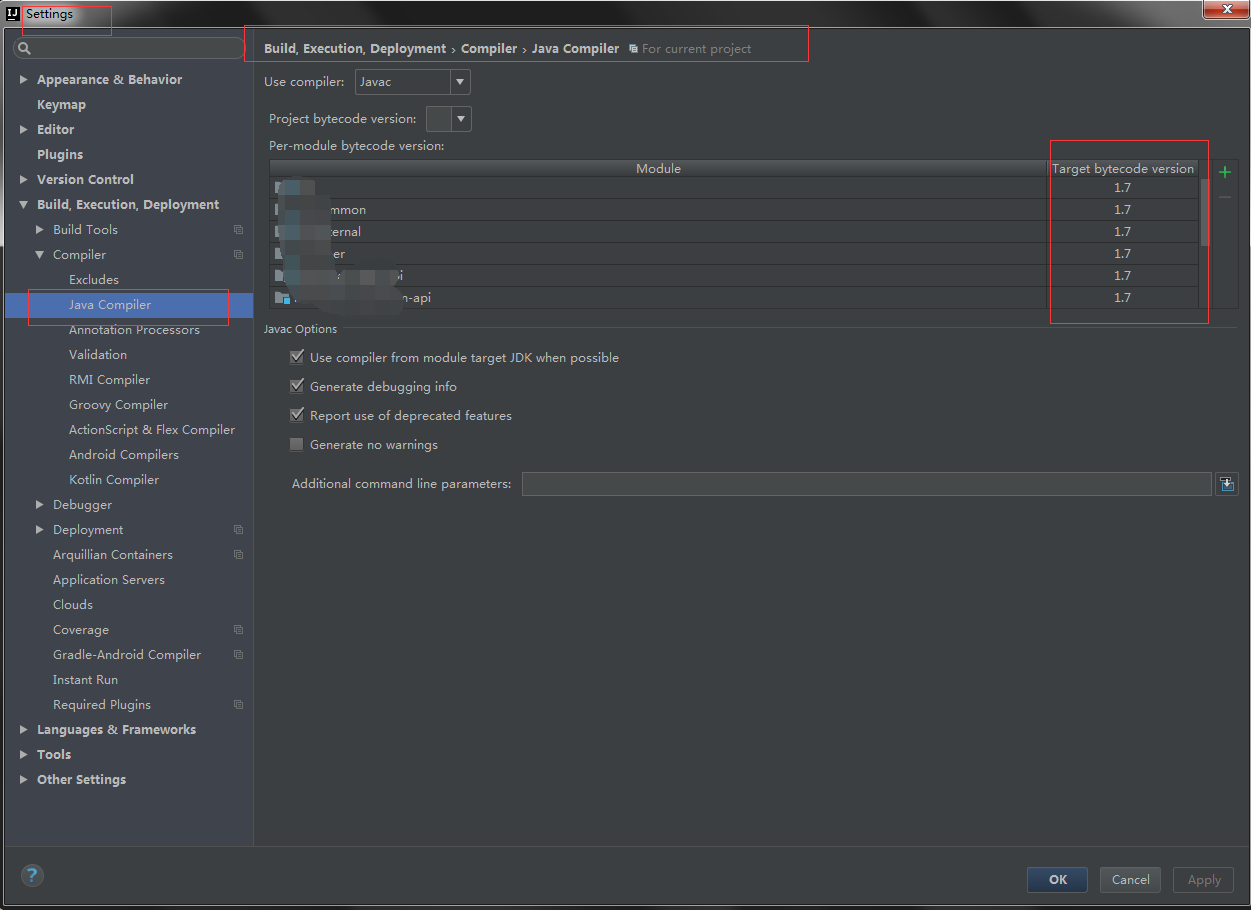The image size is (1251, 910).
Task: Open the 'Use compiler' Javac dropdown
Action: pyautogui.click(x=412, y=82)
